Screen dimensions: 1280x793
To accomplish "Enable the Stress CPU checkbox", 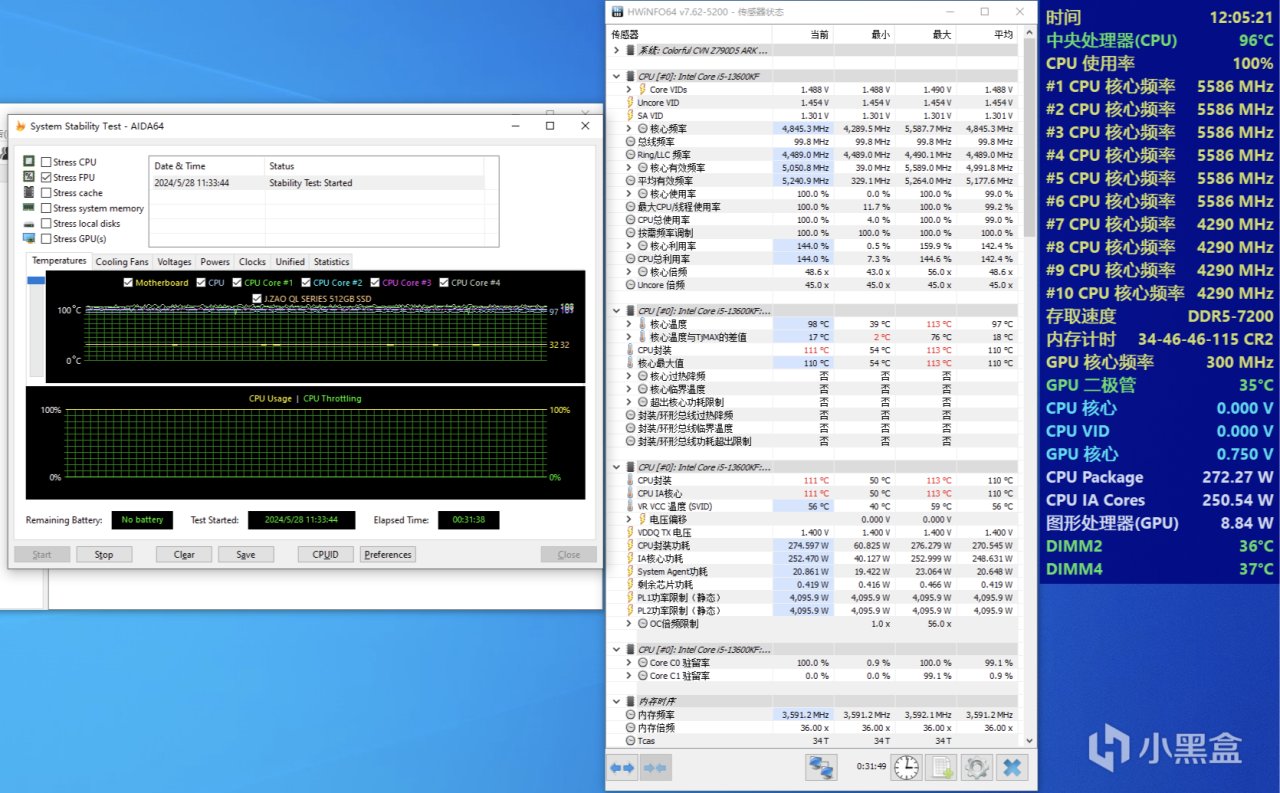I will [x=46, y=162].
